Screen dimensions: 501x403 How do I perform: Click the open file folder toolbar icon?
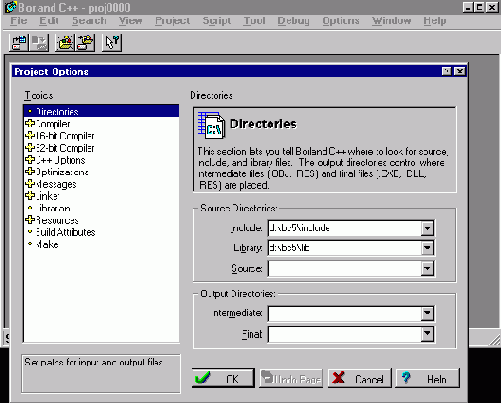(x=85, y=43)
